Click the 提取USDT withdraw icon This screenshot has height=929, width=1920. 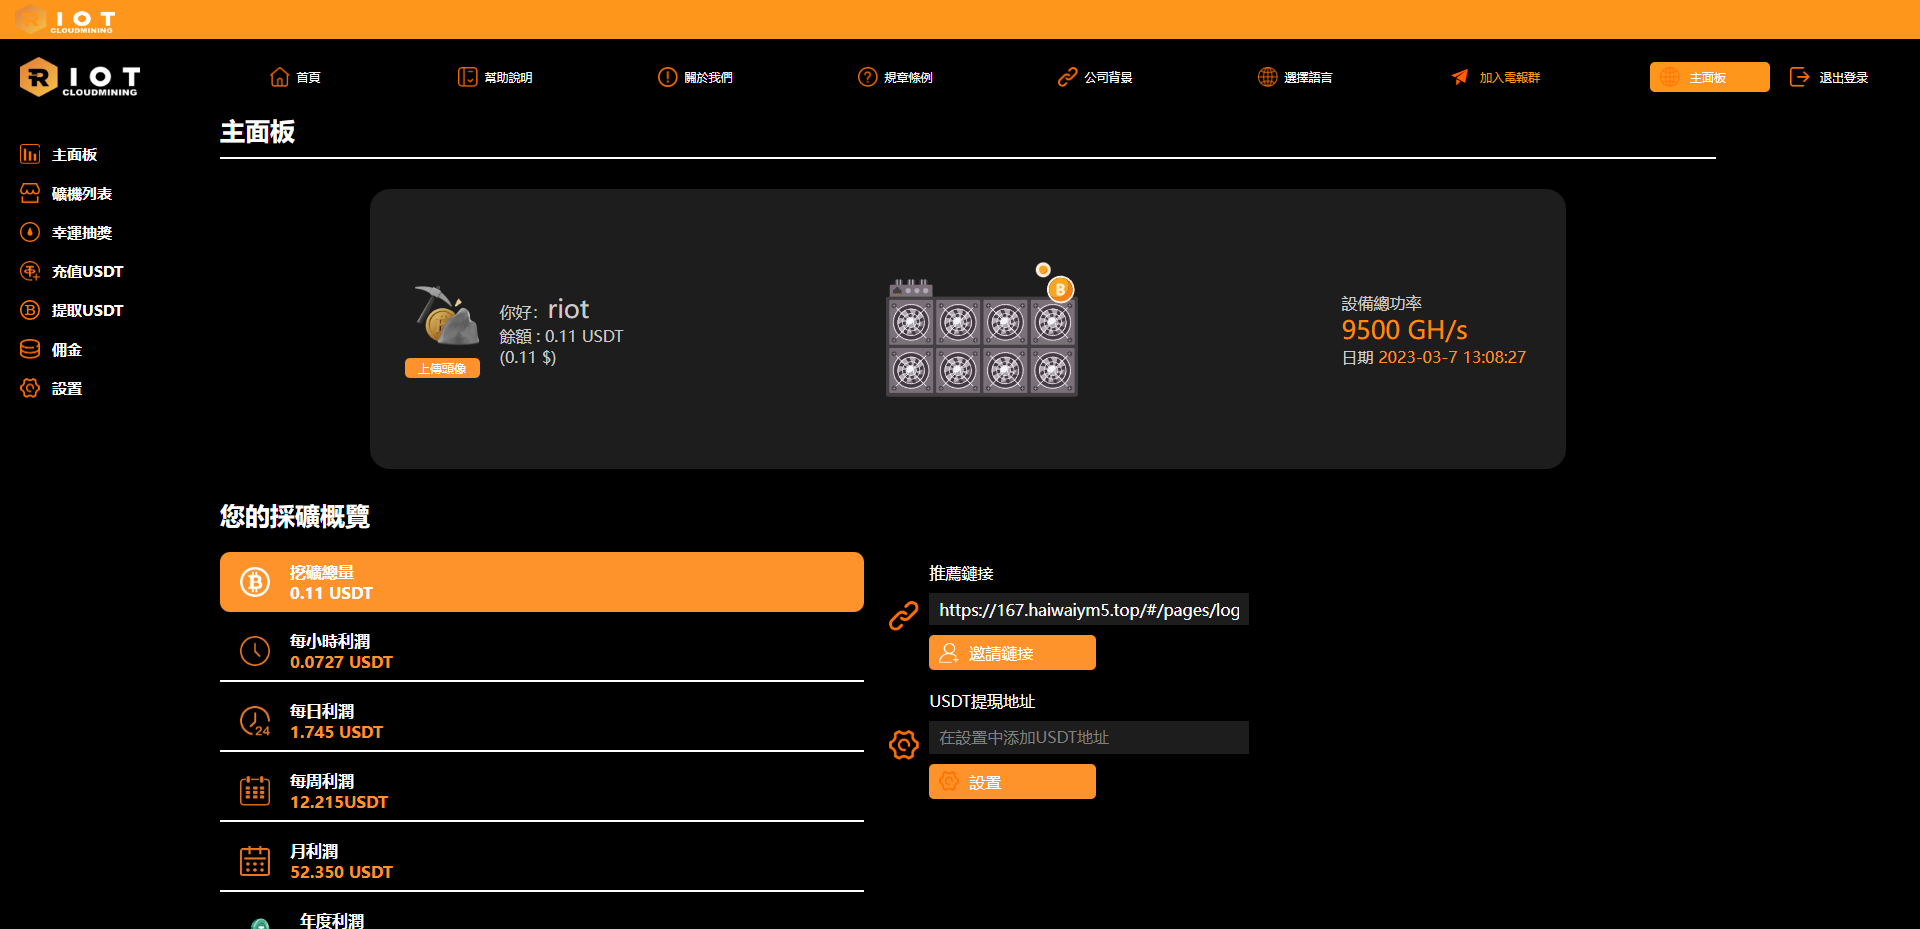(x=30, y=310)
